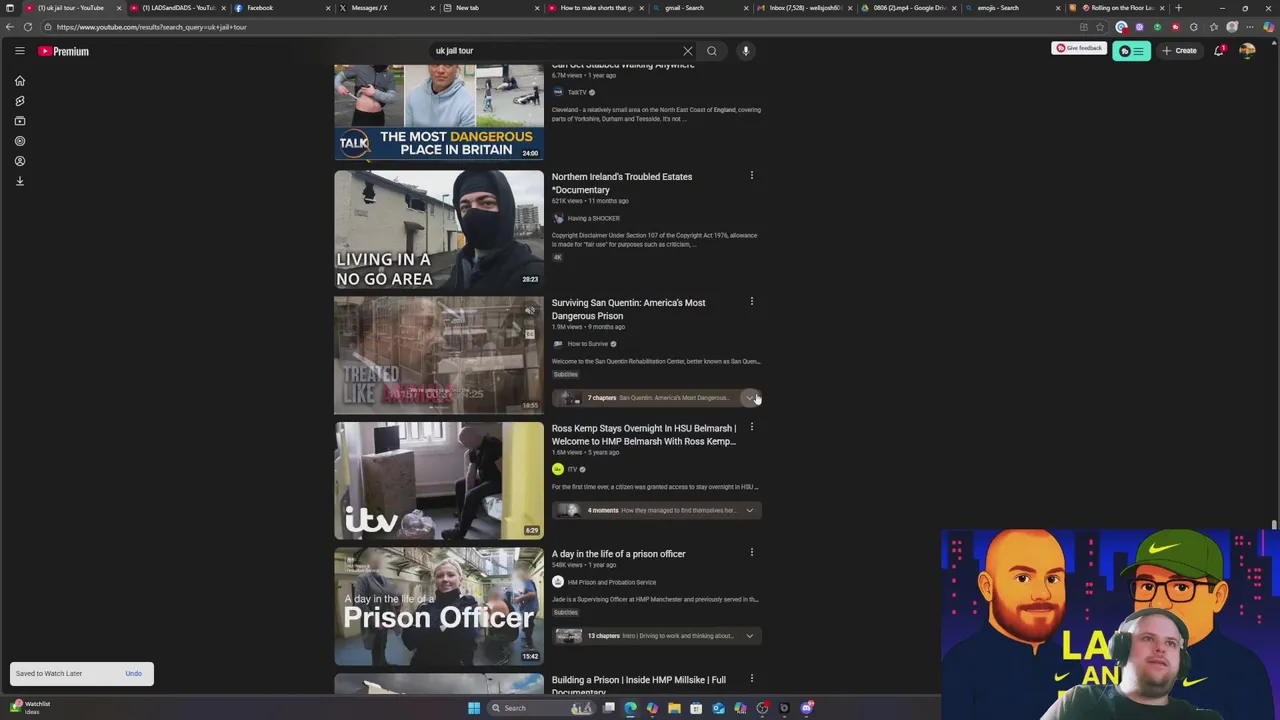The width and height of the screenshot is (1280, 720).
Task: Go to Home in the sidebar
Action: (19, 81)
